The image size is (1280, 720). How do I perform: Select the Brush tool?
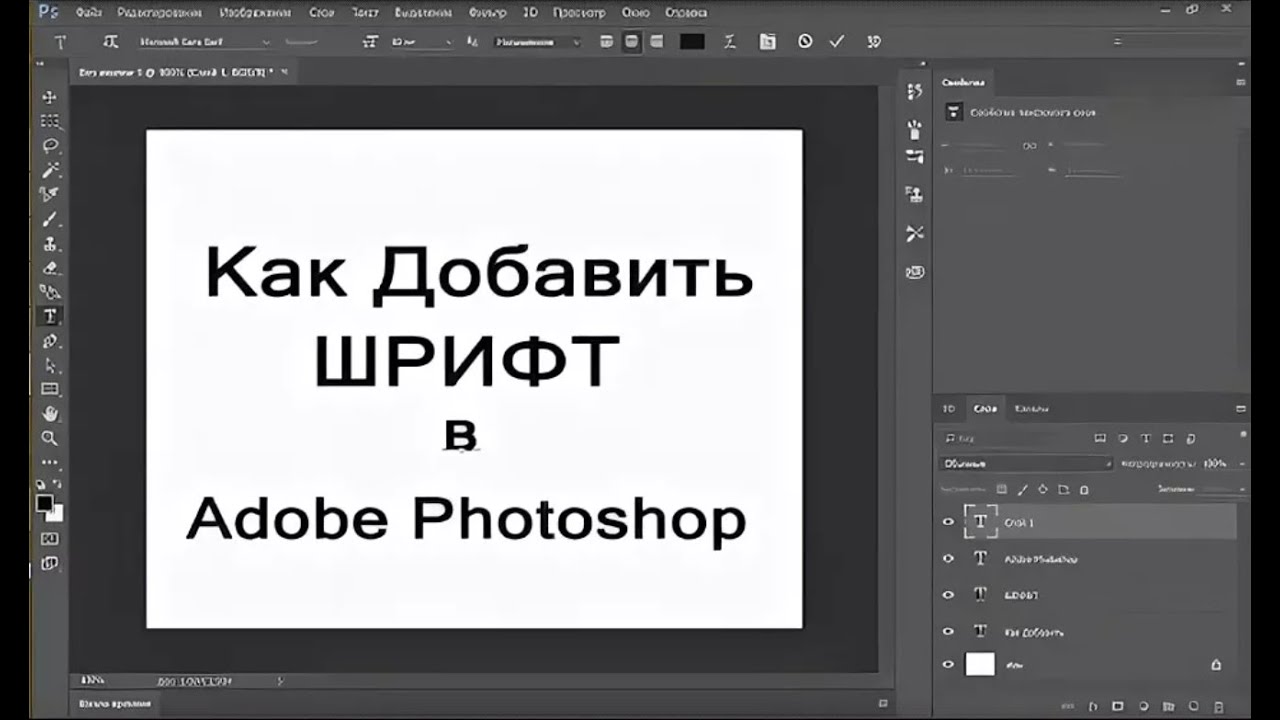point(49,219)
